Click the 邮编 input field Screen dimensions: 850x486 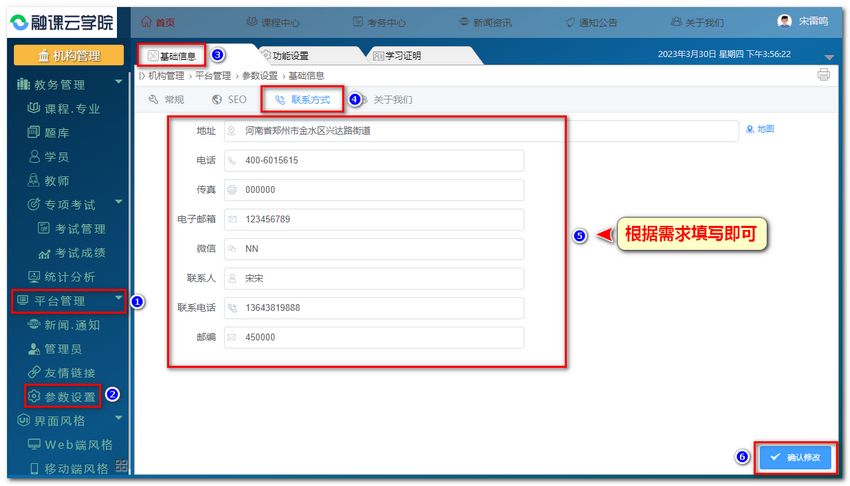(x=374, y=337)
